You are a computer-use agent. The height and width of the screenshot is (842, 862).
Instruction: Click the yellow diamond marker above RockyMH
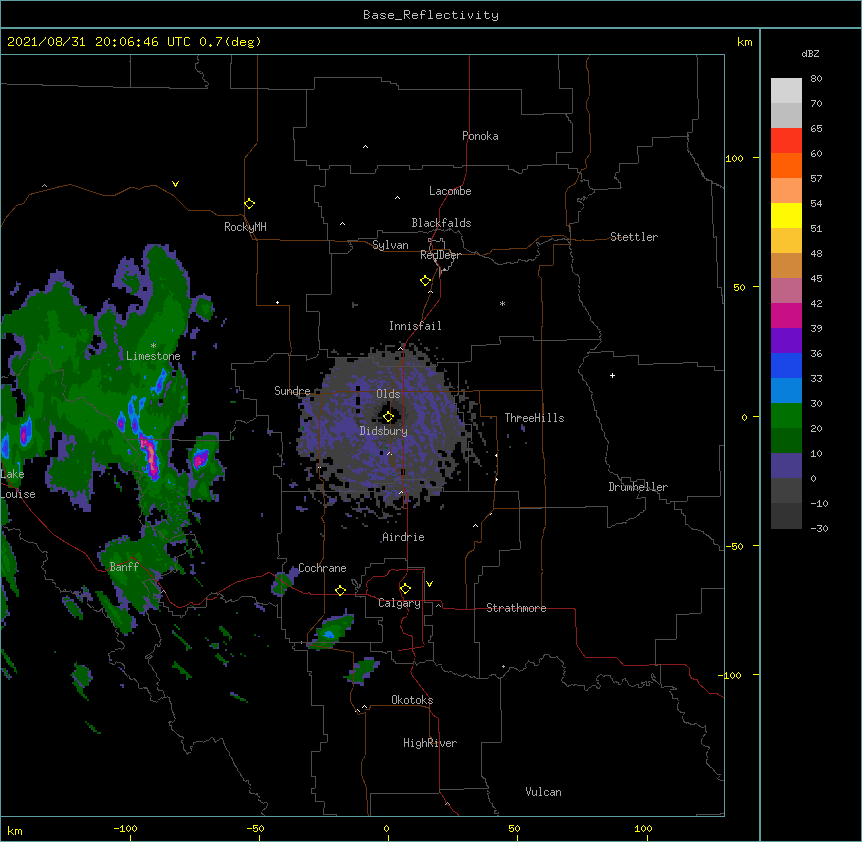click(x=250, y=204)
